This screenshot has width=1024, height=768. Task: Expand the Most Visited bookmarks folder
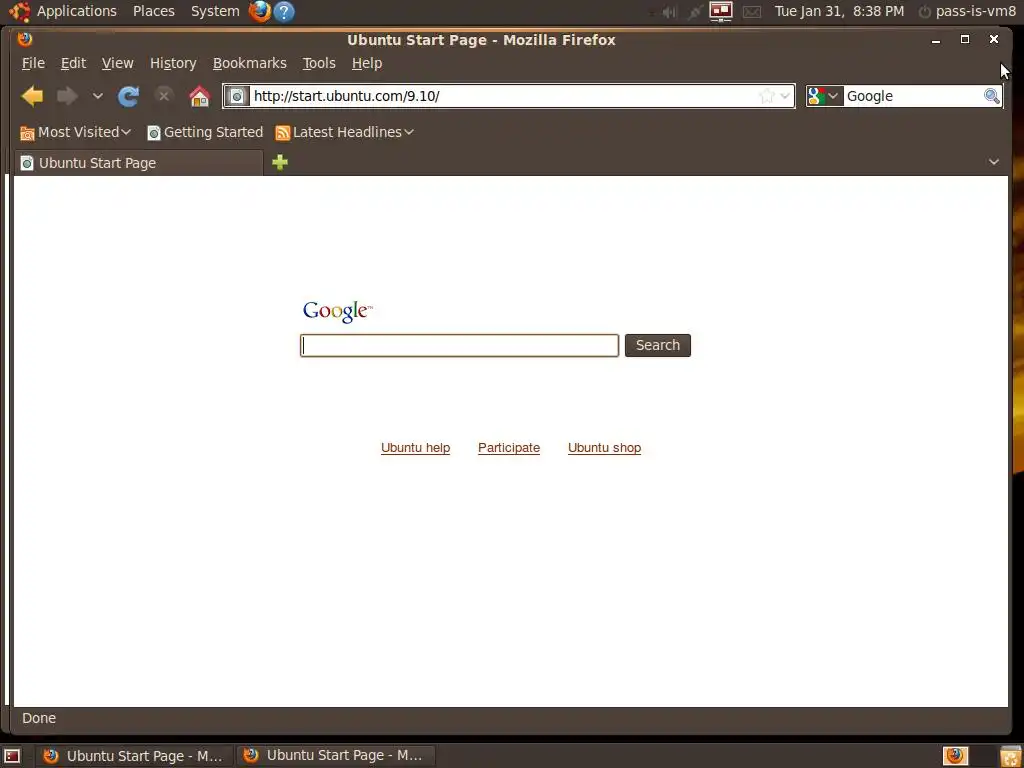75,133
